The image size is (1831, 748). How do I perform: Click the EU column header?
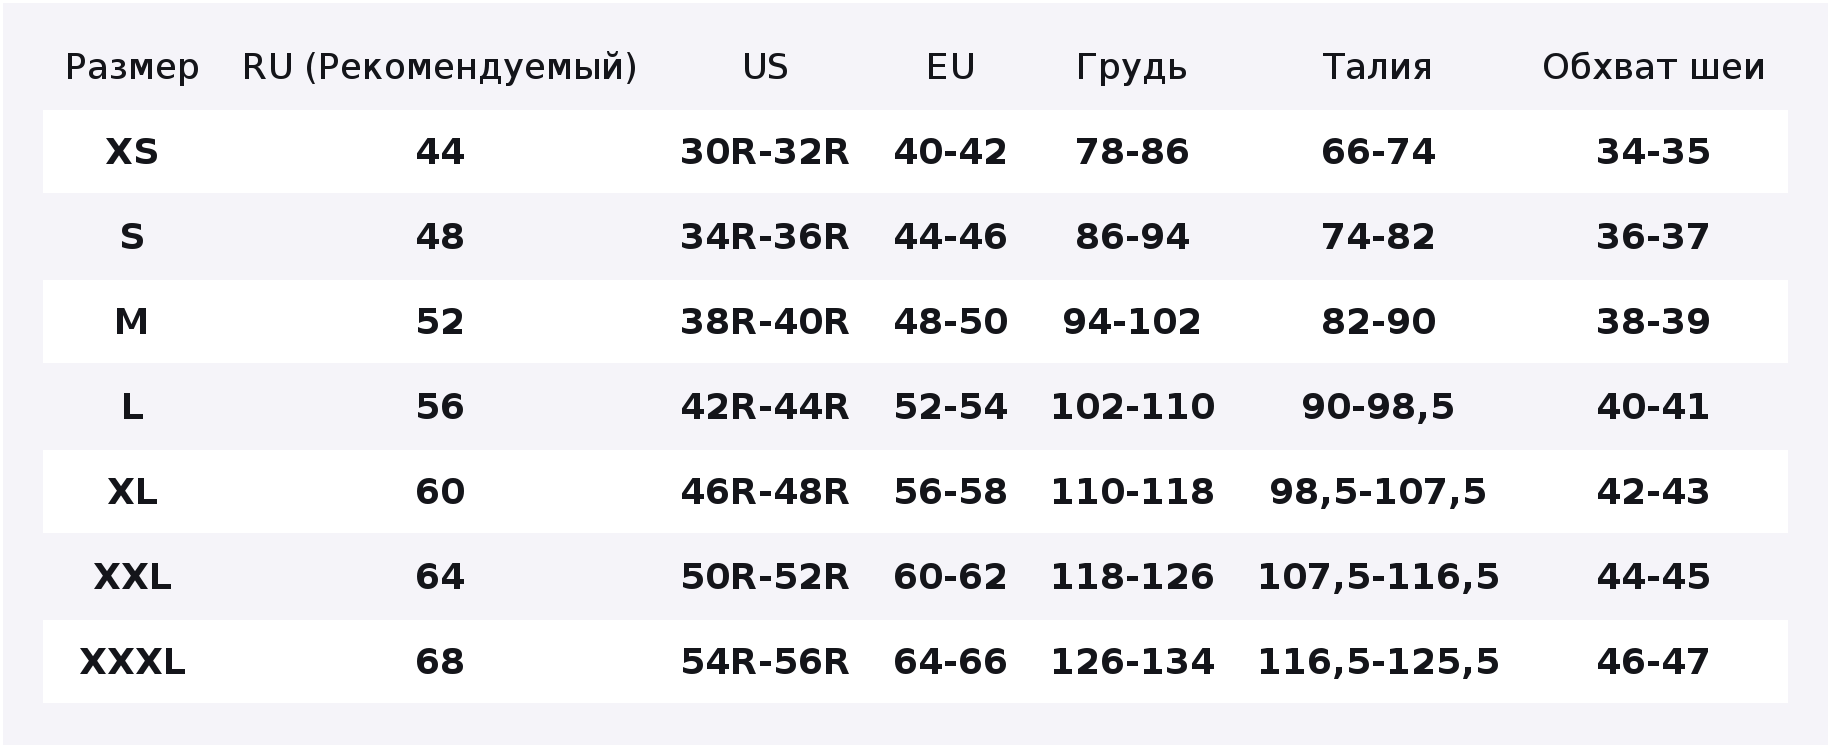(x=950, y=67)
